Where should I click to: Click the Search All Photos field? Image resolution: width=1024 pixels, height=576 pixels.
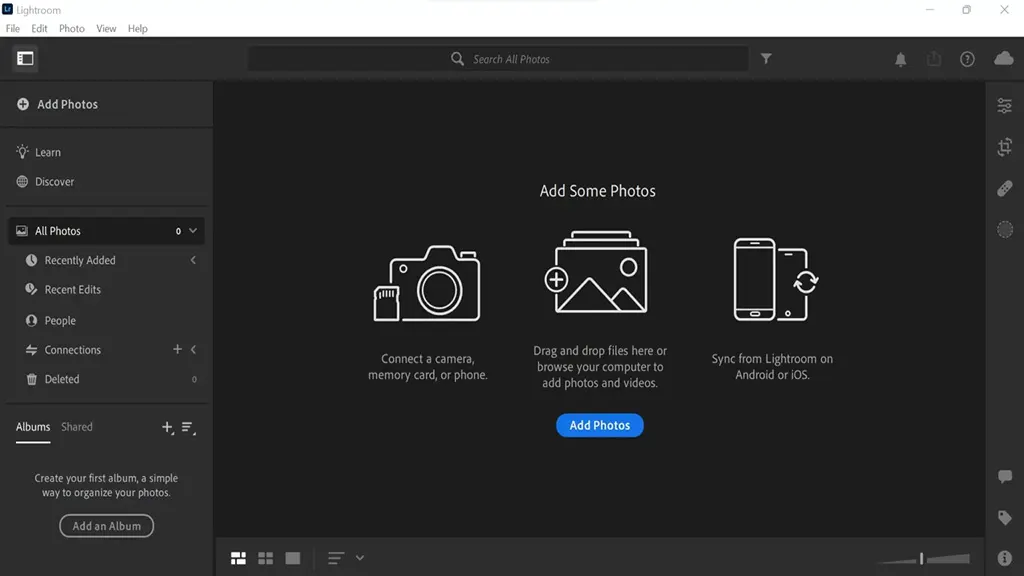point(498,59)
